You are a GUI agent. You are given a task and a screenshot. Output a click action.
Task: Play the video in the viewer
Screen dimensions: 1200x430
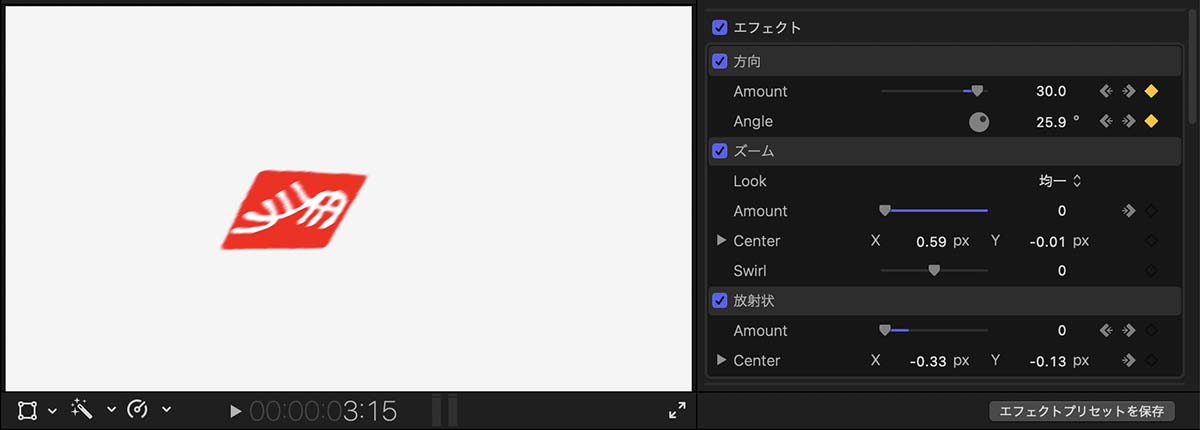[235, 411]
